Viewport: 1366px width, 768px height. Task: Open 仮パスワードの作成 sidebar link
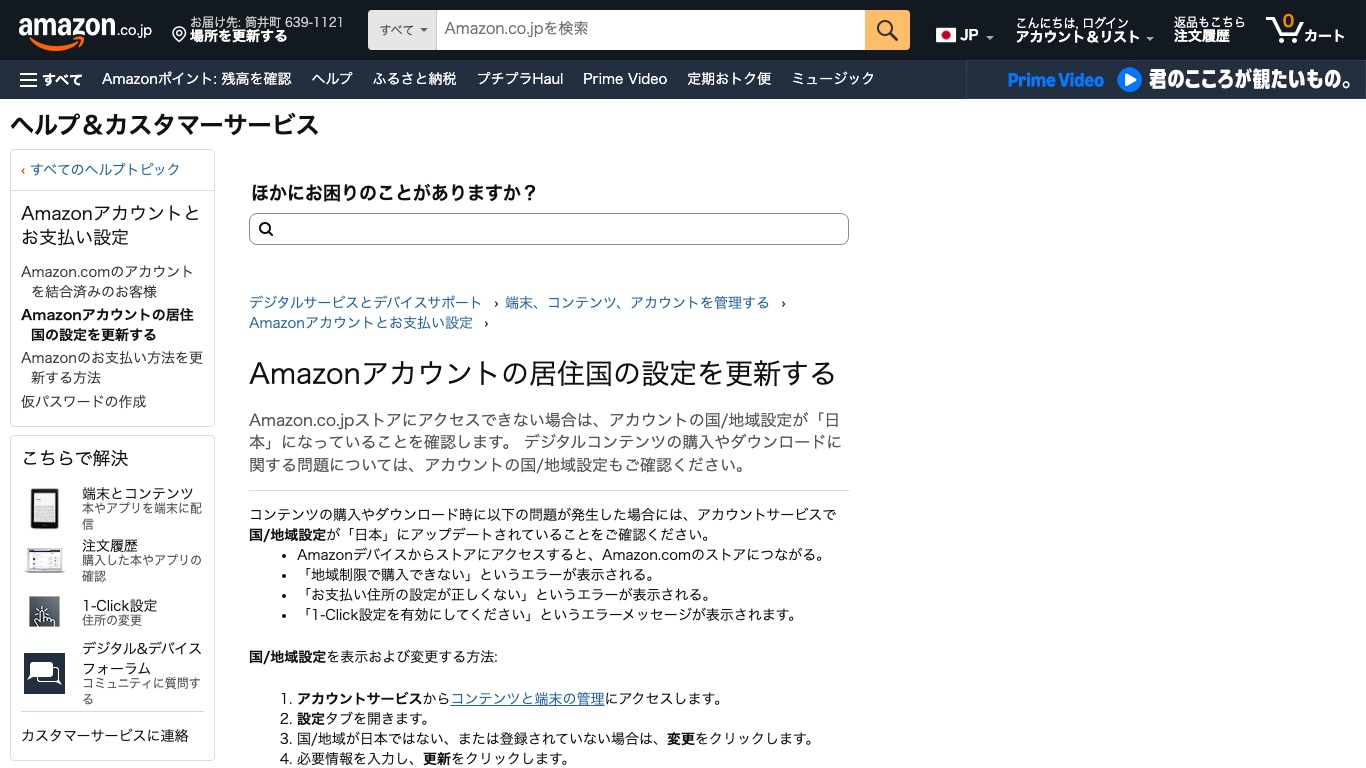(84, 402)
